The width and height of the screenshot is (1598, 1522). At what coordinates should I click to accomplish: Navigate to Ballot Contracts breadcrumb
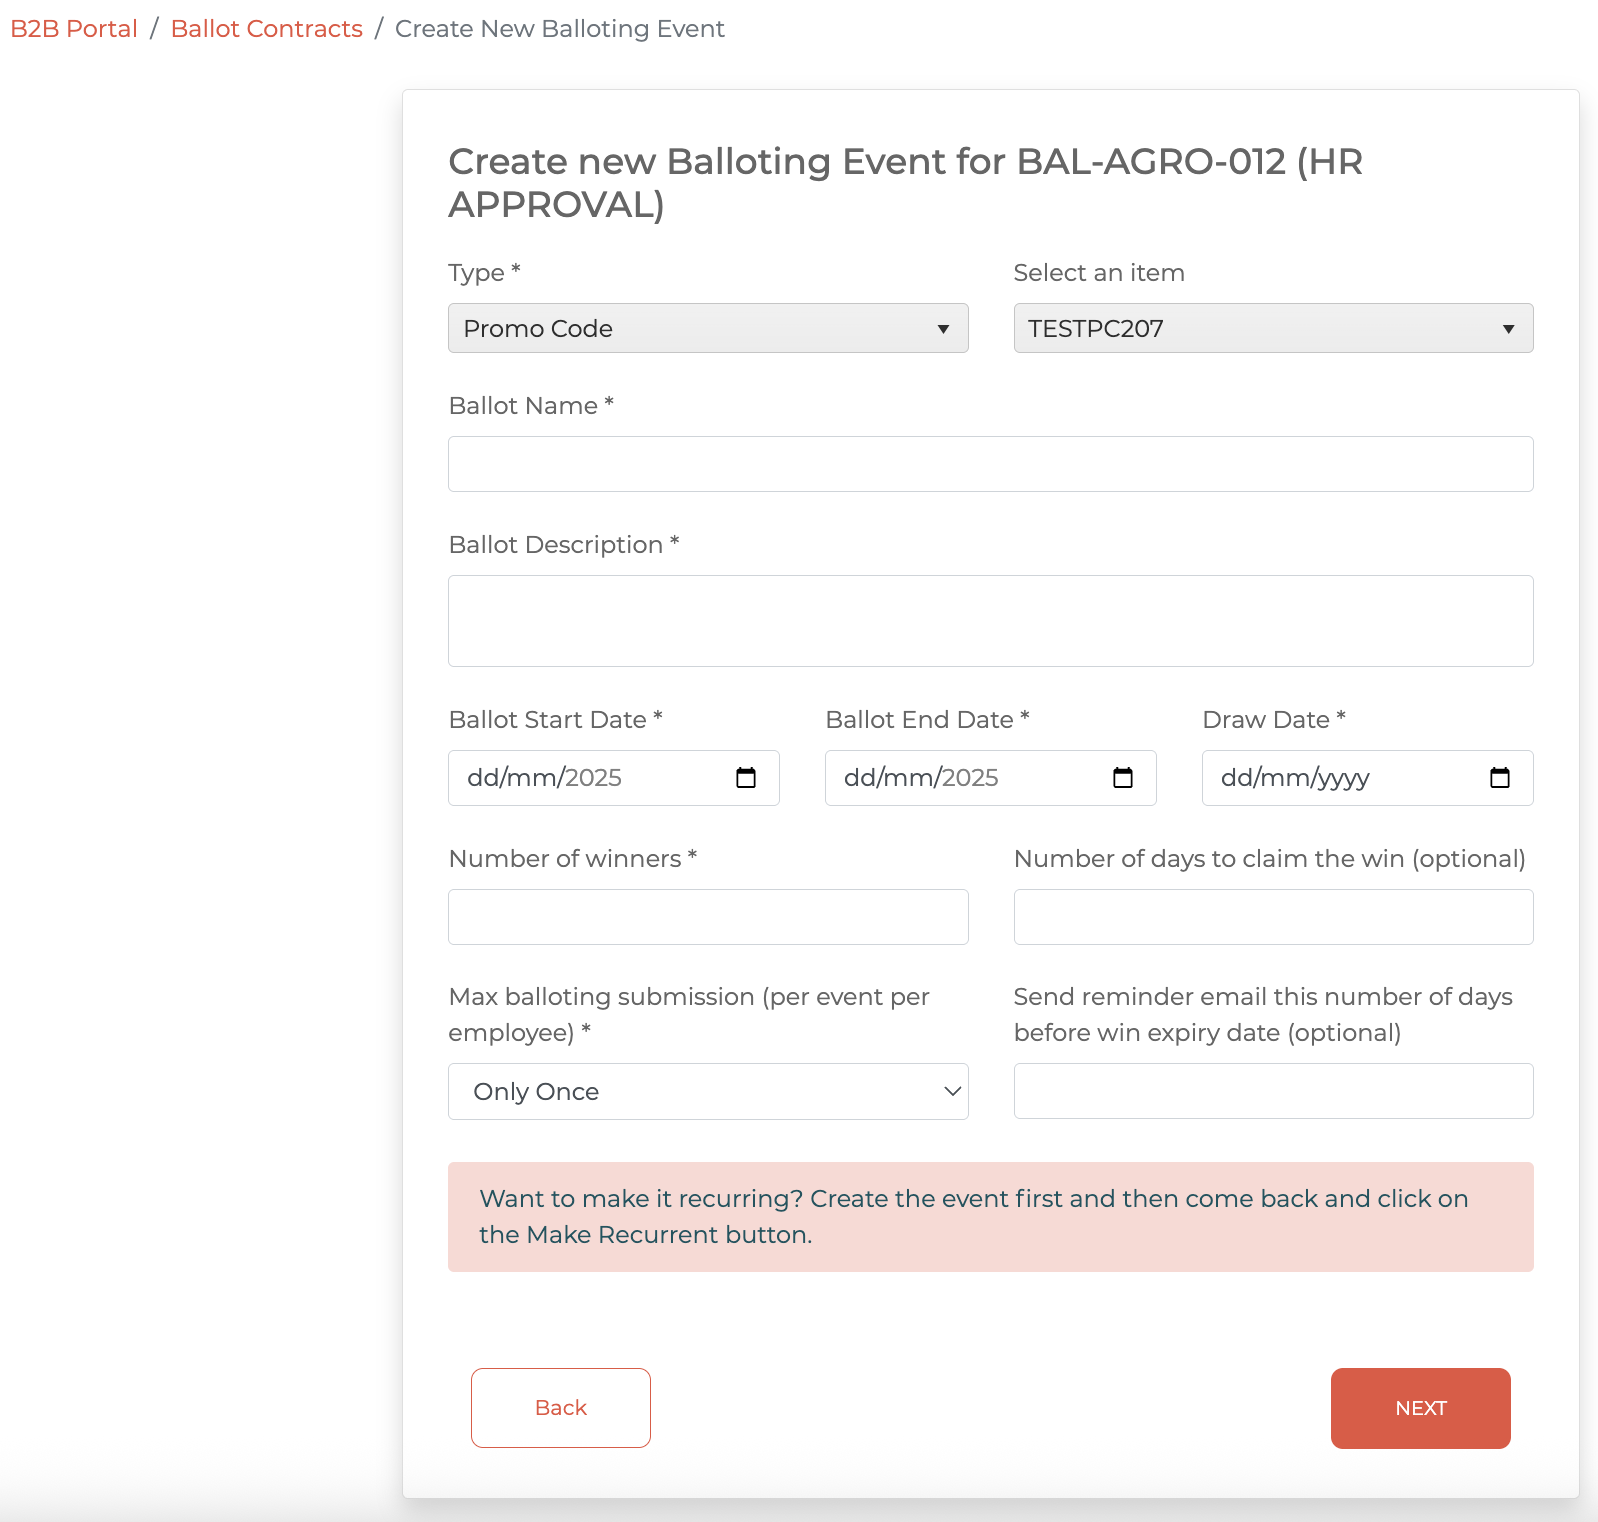click(x=266, y=29)
